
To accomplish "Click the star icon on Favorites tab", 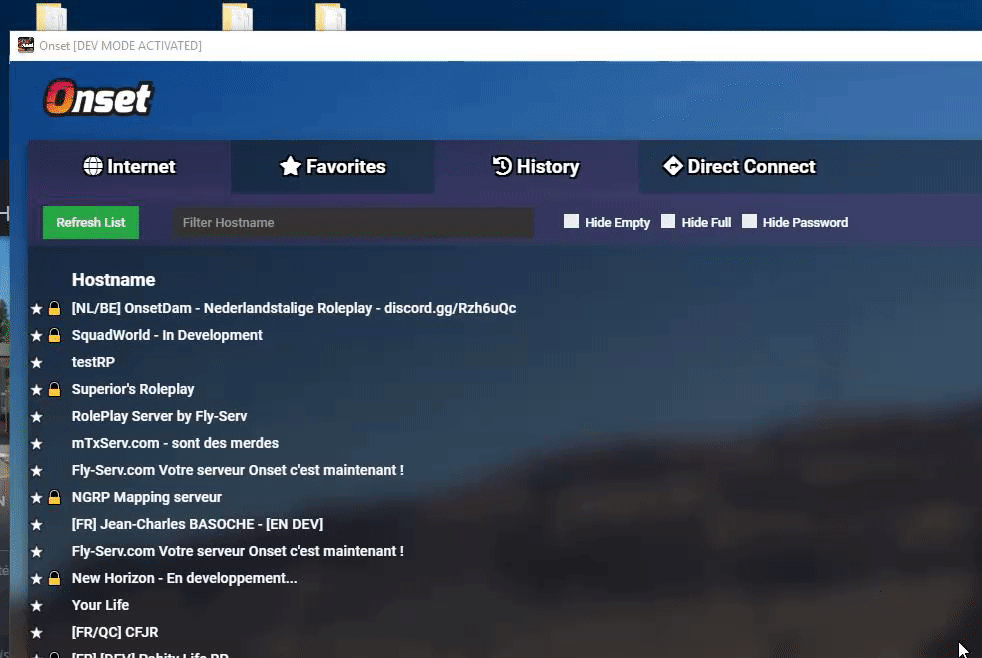I will coord(290,166).
